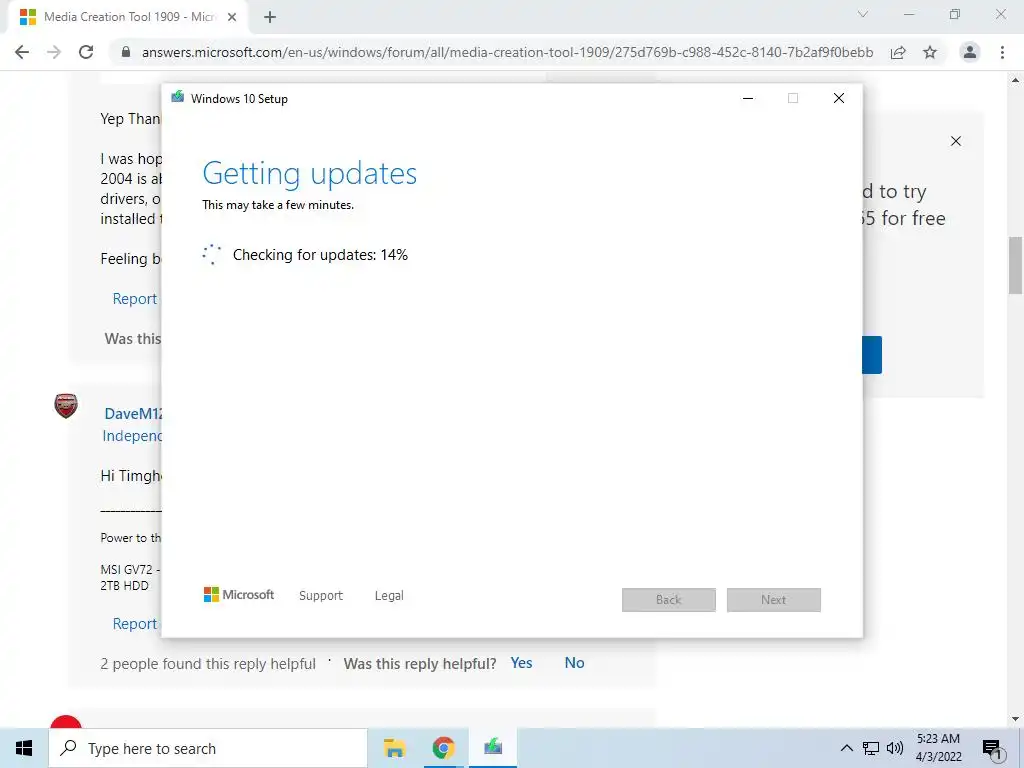
Task: Click the disabled Next button
Action: 774,600
